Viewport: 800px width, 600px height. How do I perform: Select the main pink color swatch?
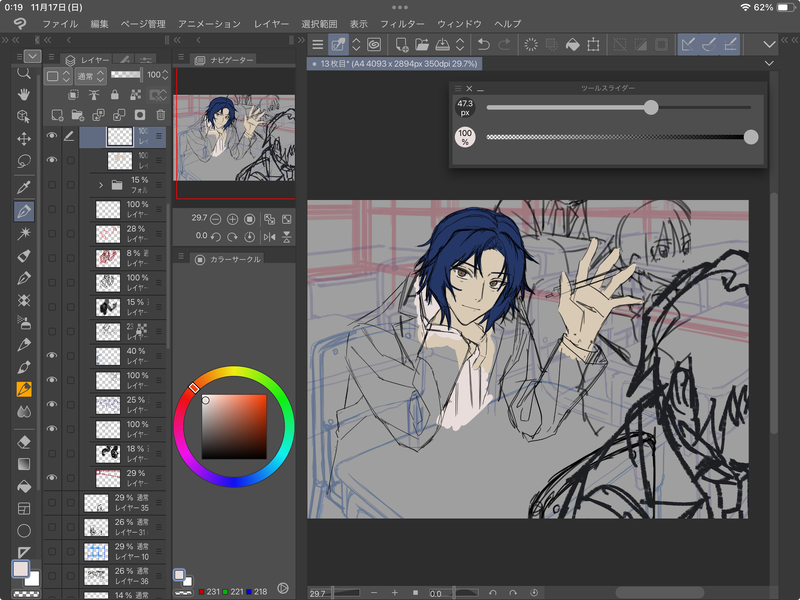pos(20,569)
